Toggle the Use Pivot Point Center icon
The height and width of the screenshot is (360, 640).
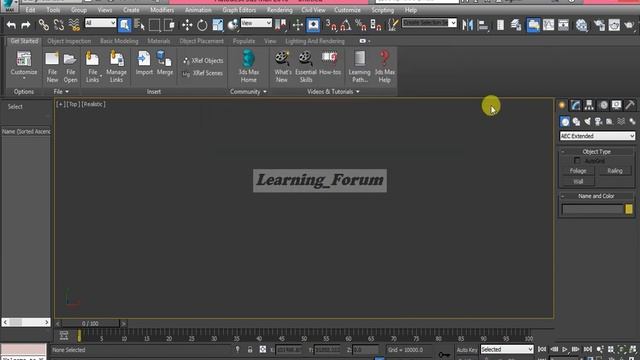[280, 25]
